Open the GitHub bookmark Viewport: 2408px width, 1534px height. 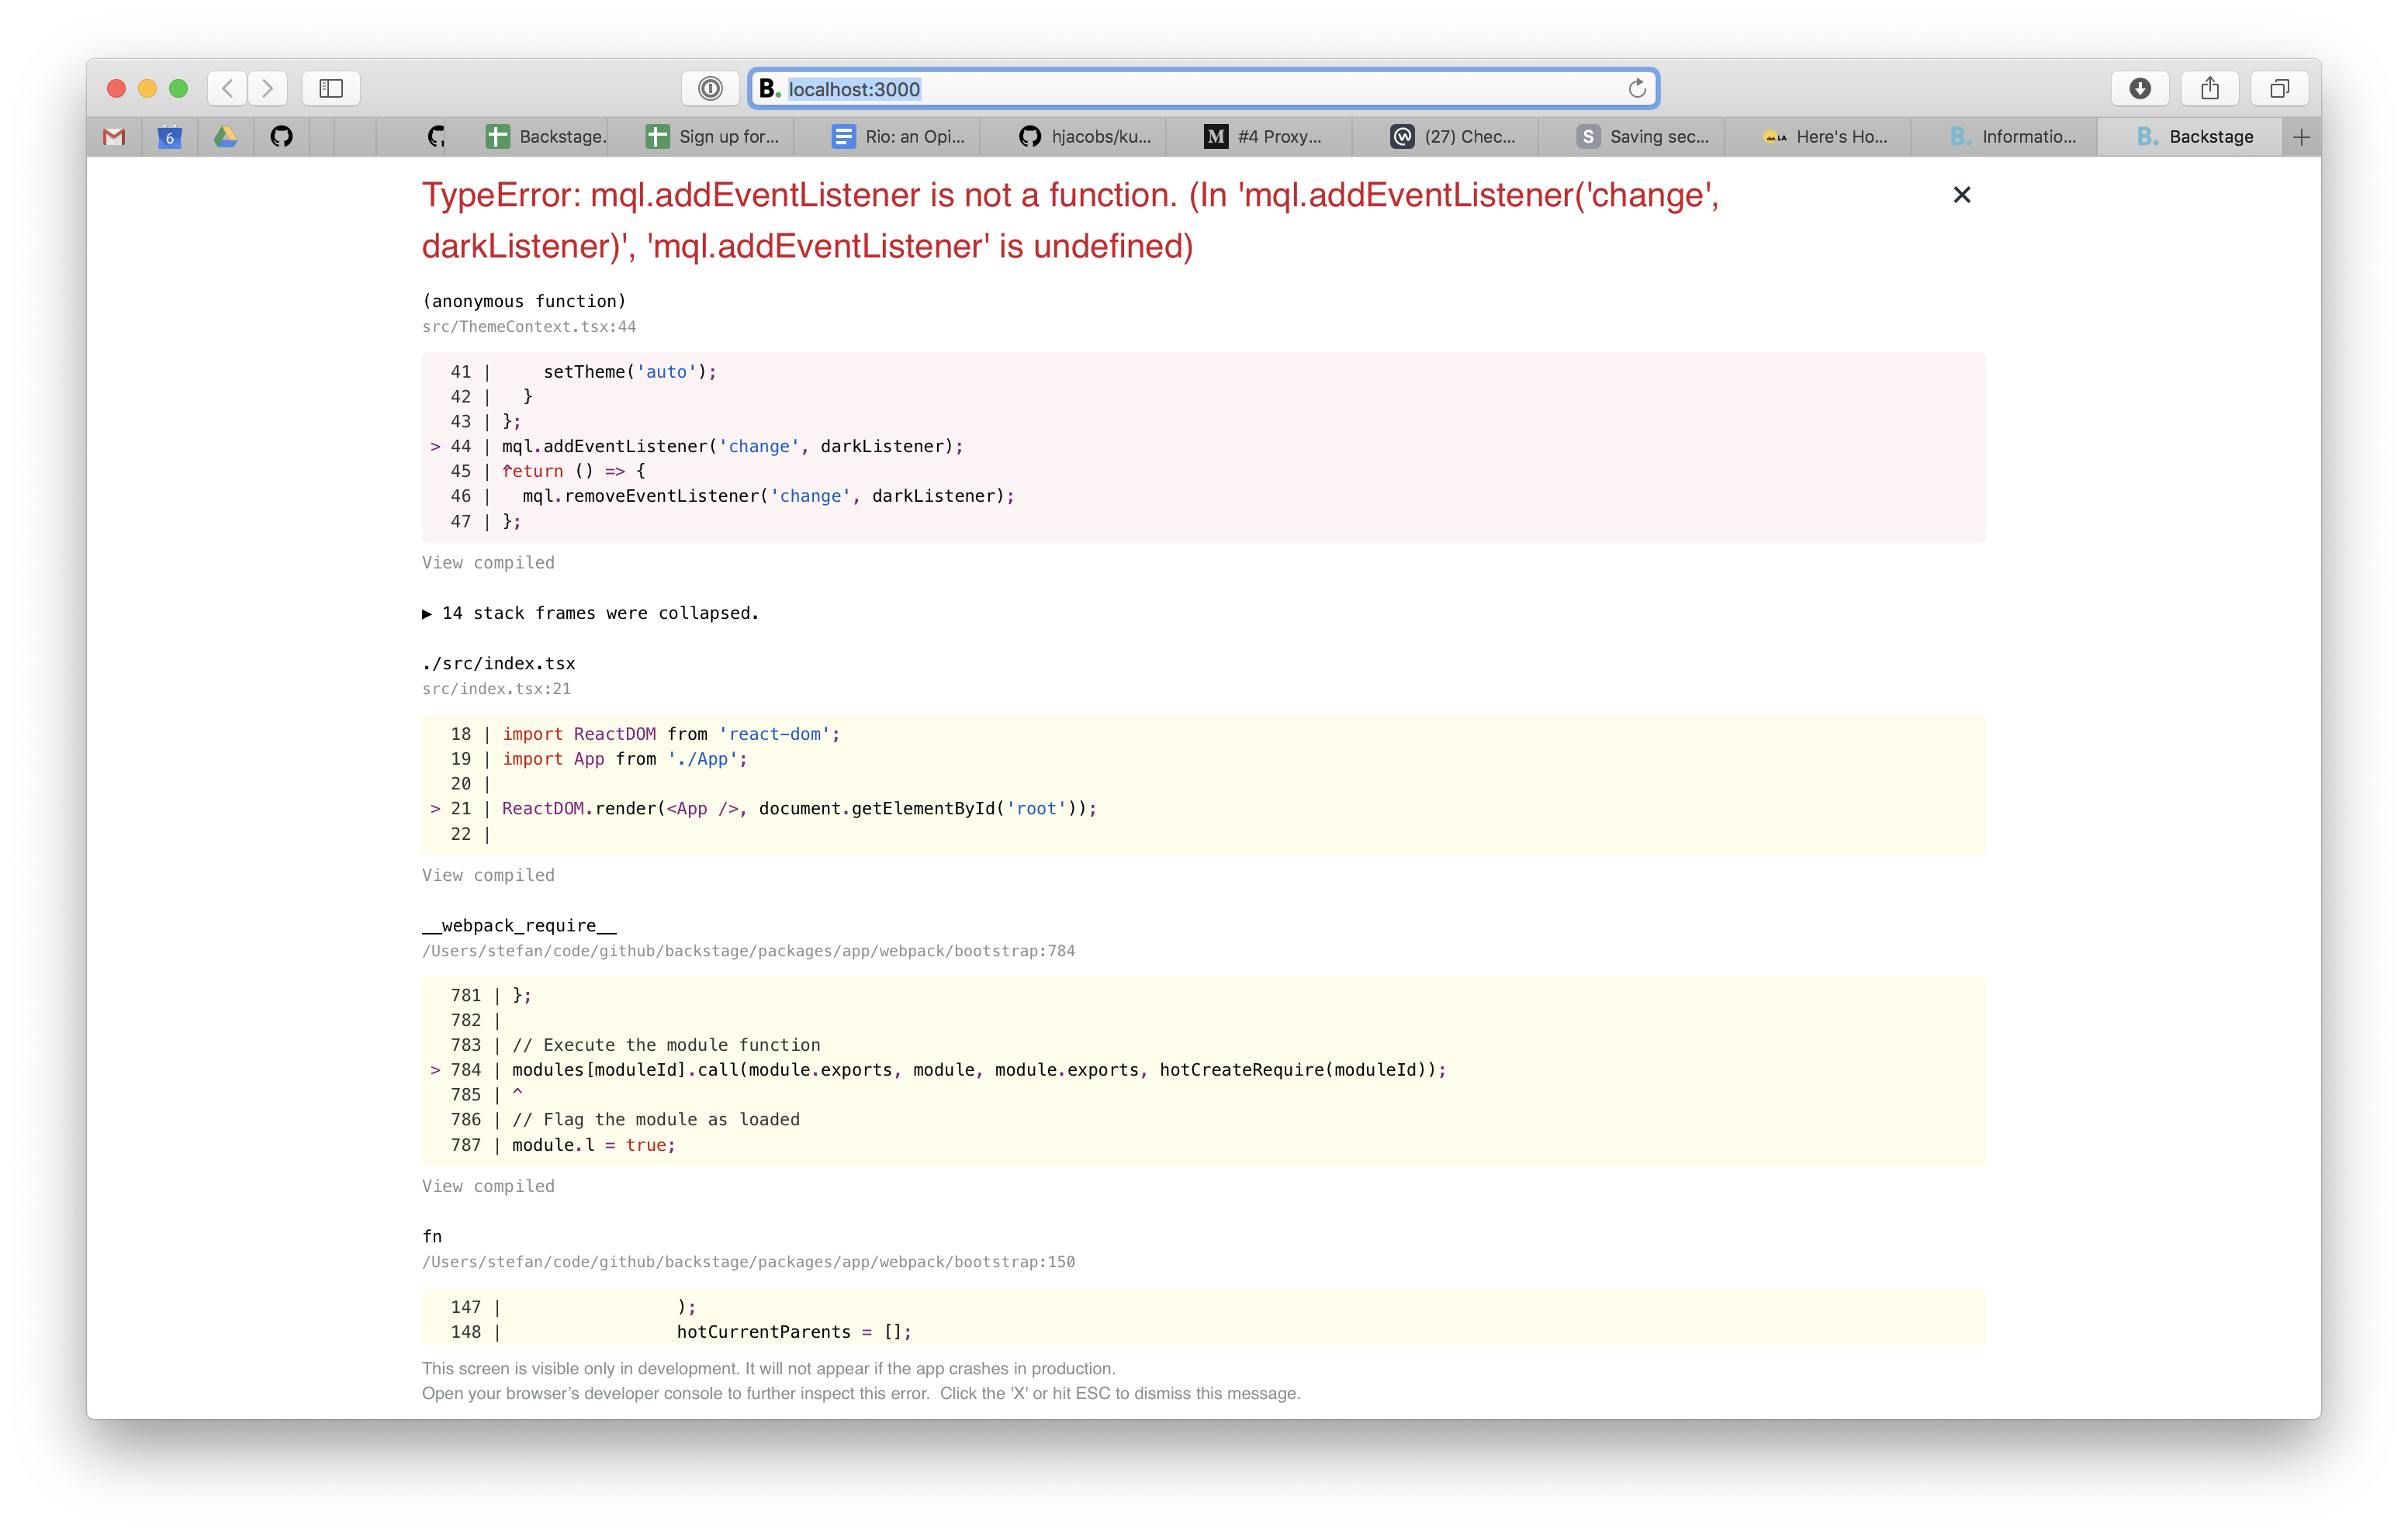click(x=281, y=137)
